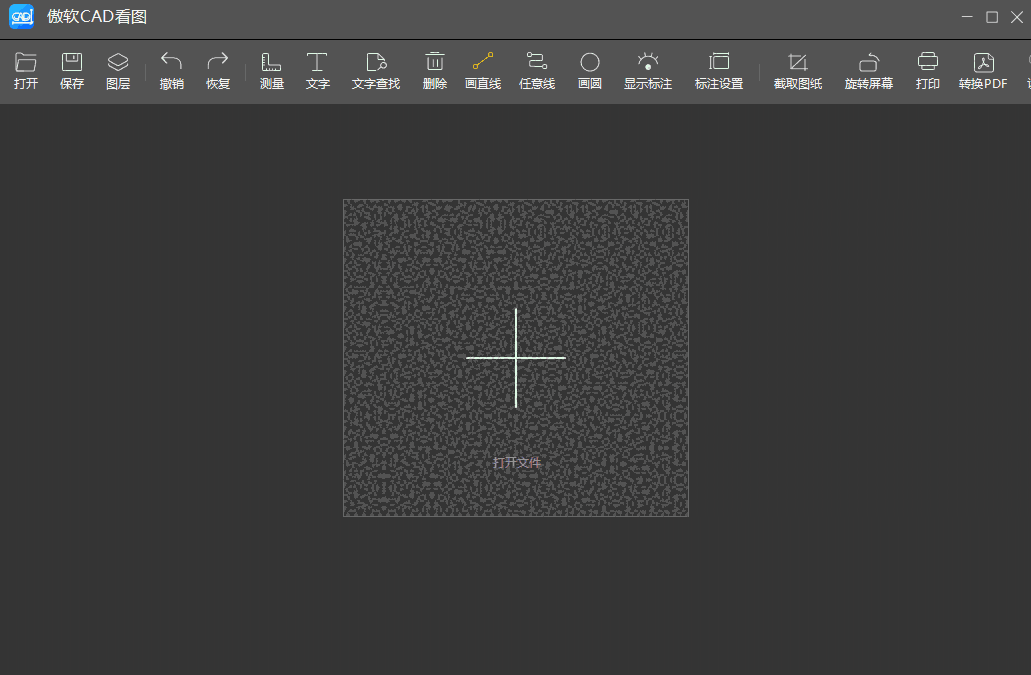Undo the last action (撤销)
This screenshot has width=1031, height=675.
point(171,63)
